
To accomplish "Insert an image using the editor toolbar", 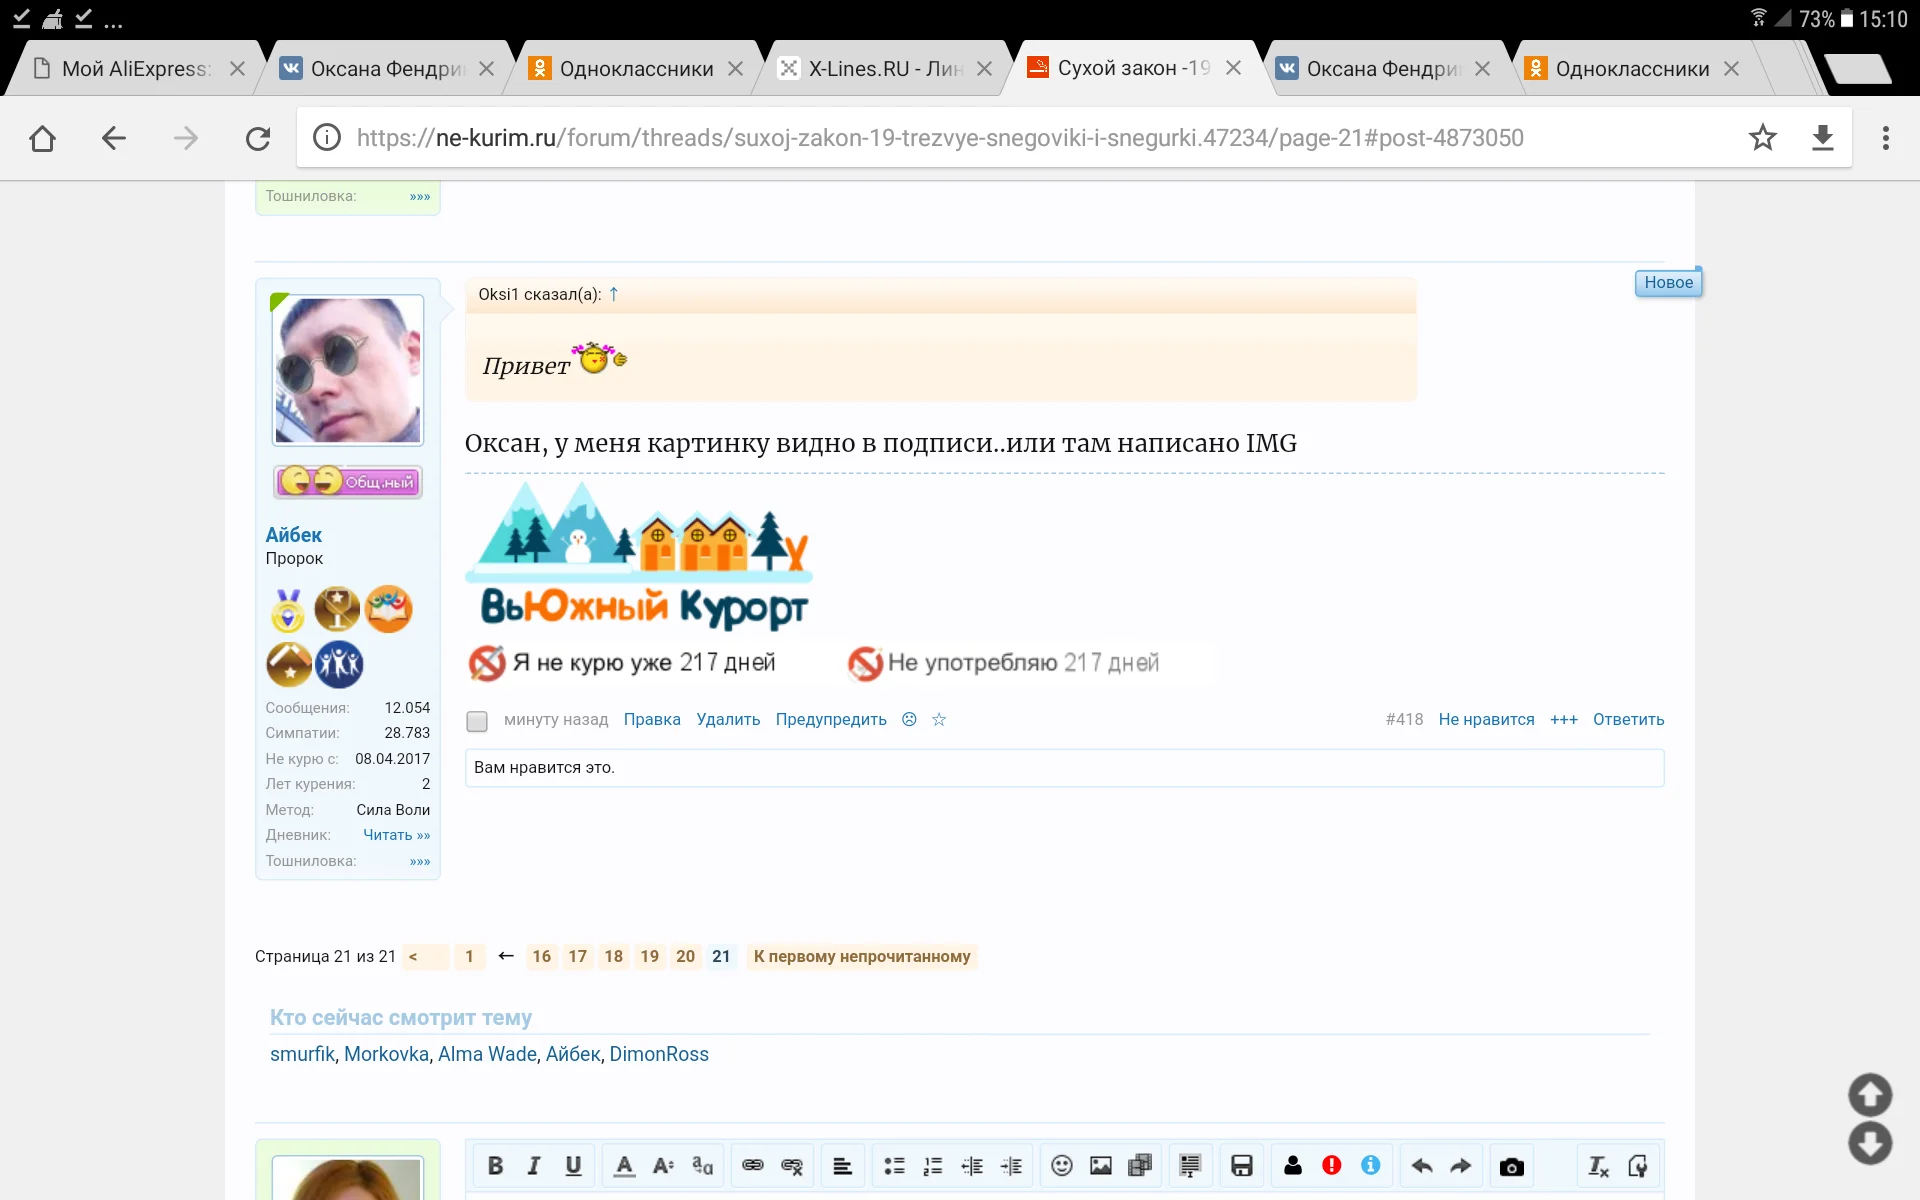I will point(1101,1165).
